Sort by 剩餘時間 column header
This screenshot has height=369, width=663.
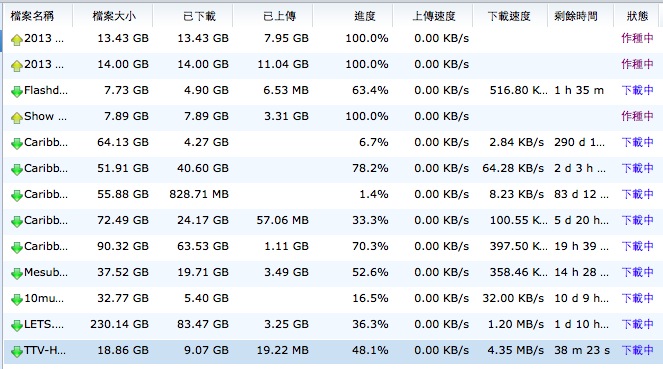click(575, 16)
